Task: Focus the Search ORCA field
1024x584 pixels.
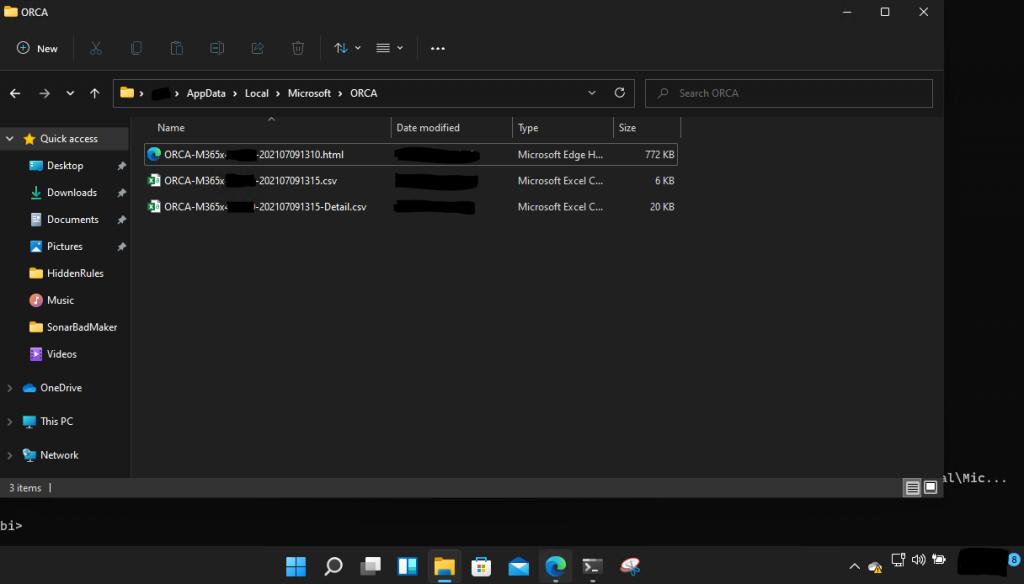Action: tap(789, 93)
